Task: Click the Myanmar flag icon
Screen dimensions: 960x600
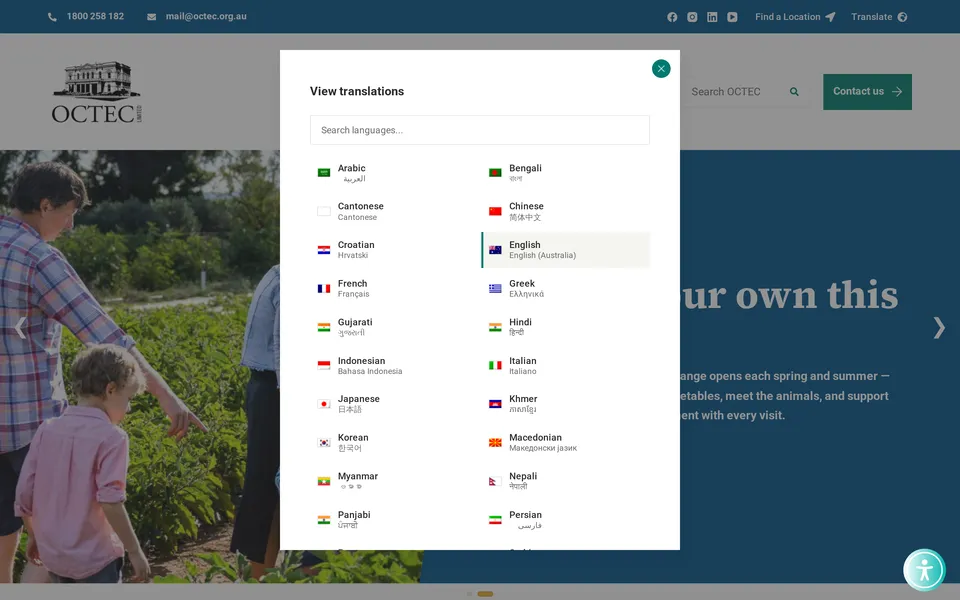Action: (x=324, y=481)
